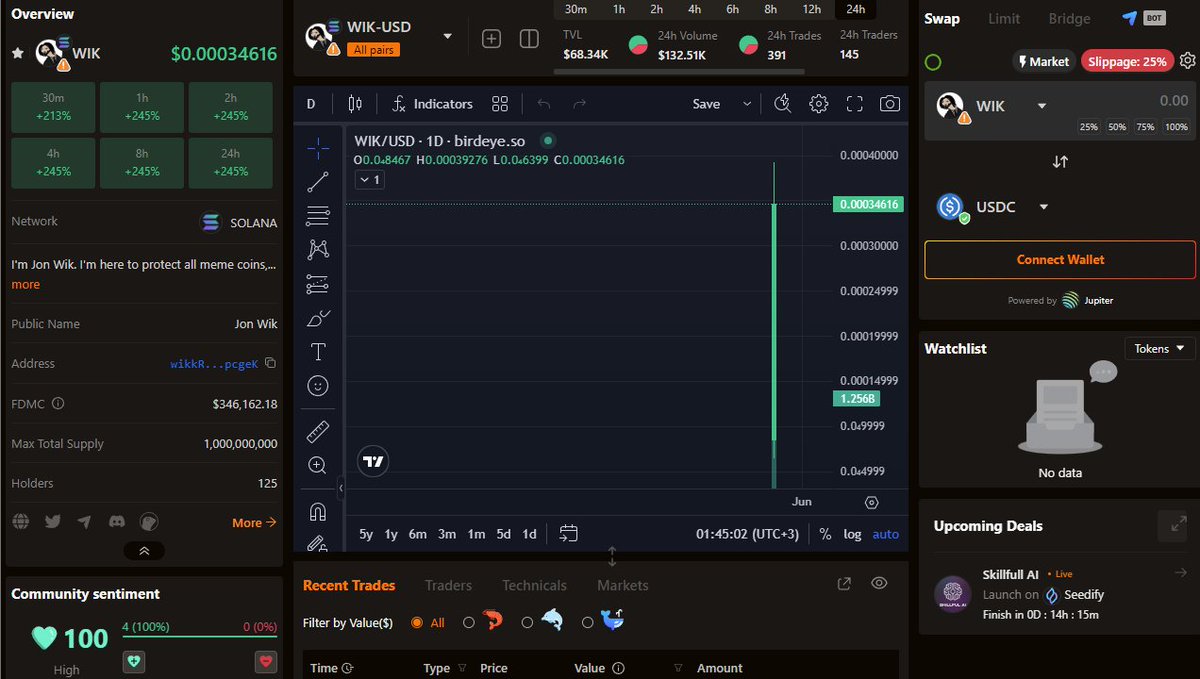Open Recent Trades in new window

(844, 584)
